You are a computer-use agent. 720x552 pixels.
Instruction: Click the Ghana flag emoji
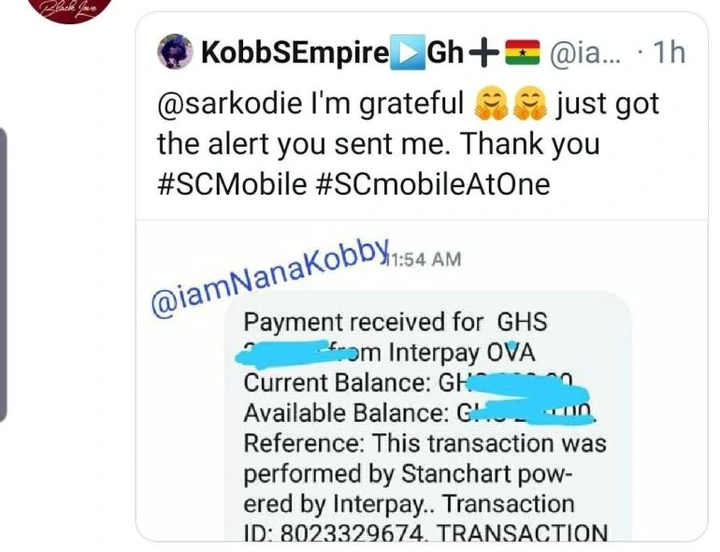522,52
